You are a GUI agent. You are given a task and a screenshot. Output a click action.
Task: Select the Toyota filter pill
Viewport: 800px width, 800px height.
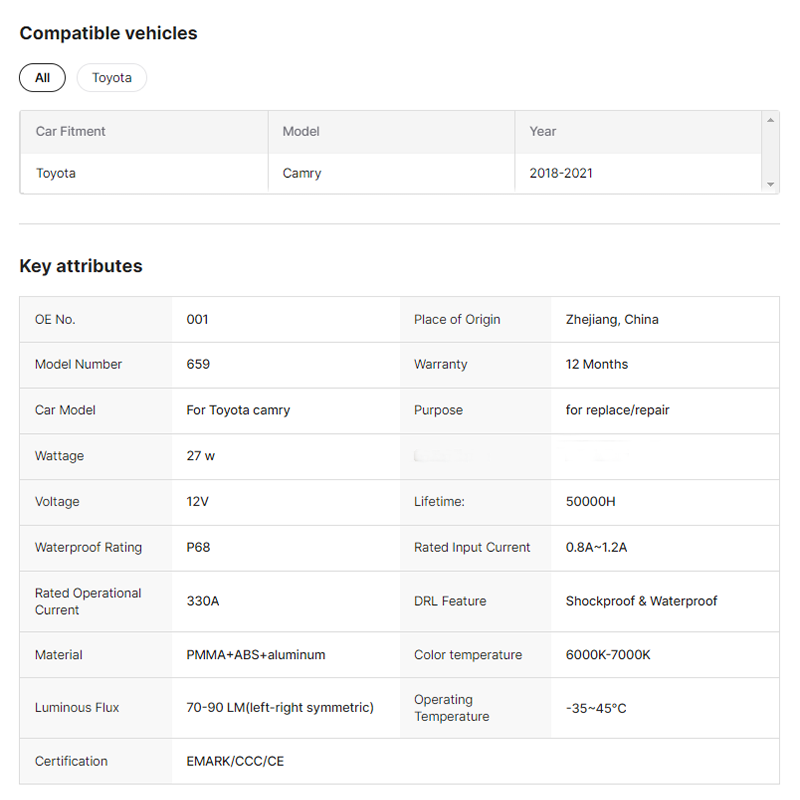click(x=112, y=78)
